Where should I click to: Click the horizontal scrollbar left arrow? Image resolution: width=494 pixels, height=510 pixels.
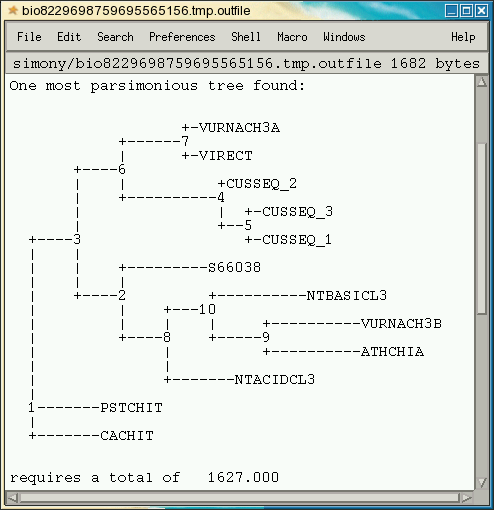13,498
